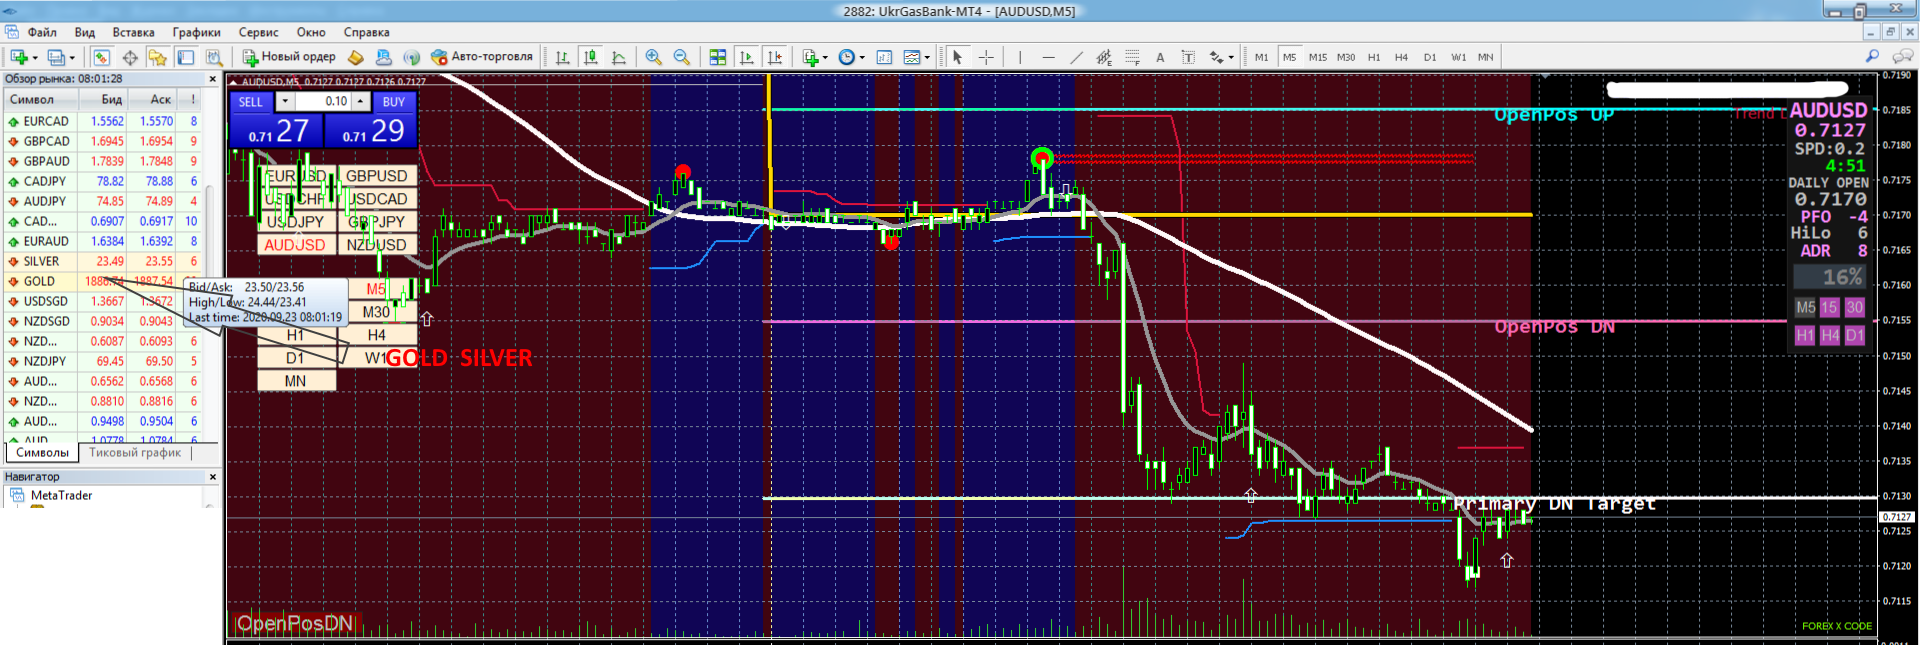Image resolution: width=1920 pixels, height=645 pixels.
Task: Expand the arrows objects dropdown
Action: 1231,57
